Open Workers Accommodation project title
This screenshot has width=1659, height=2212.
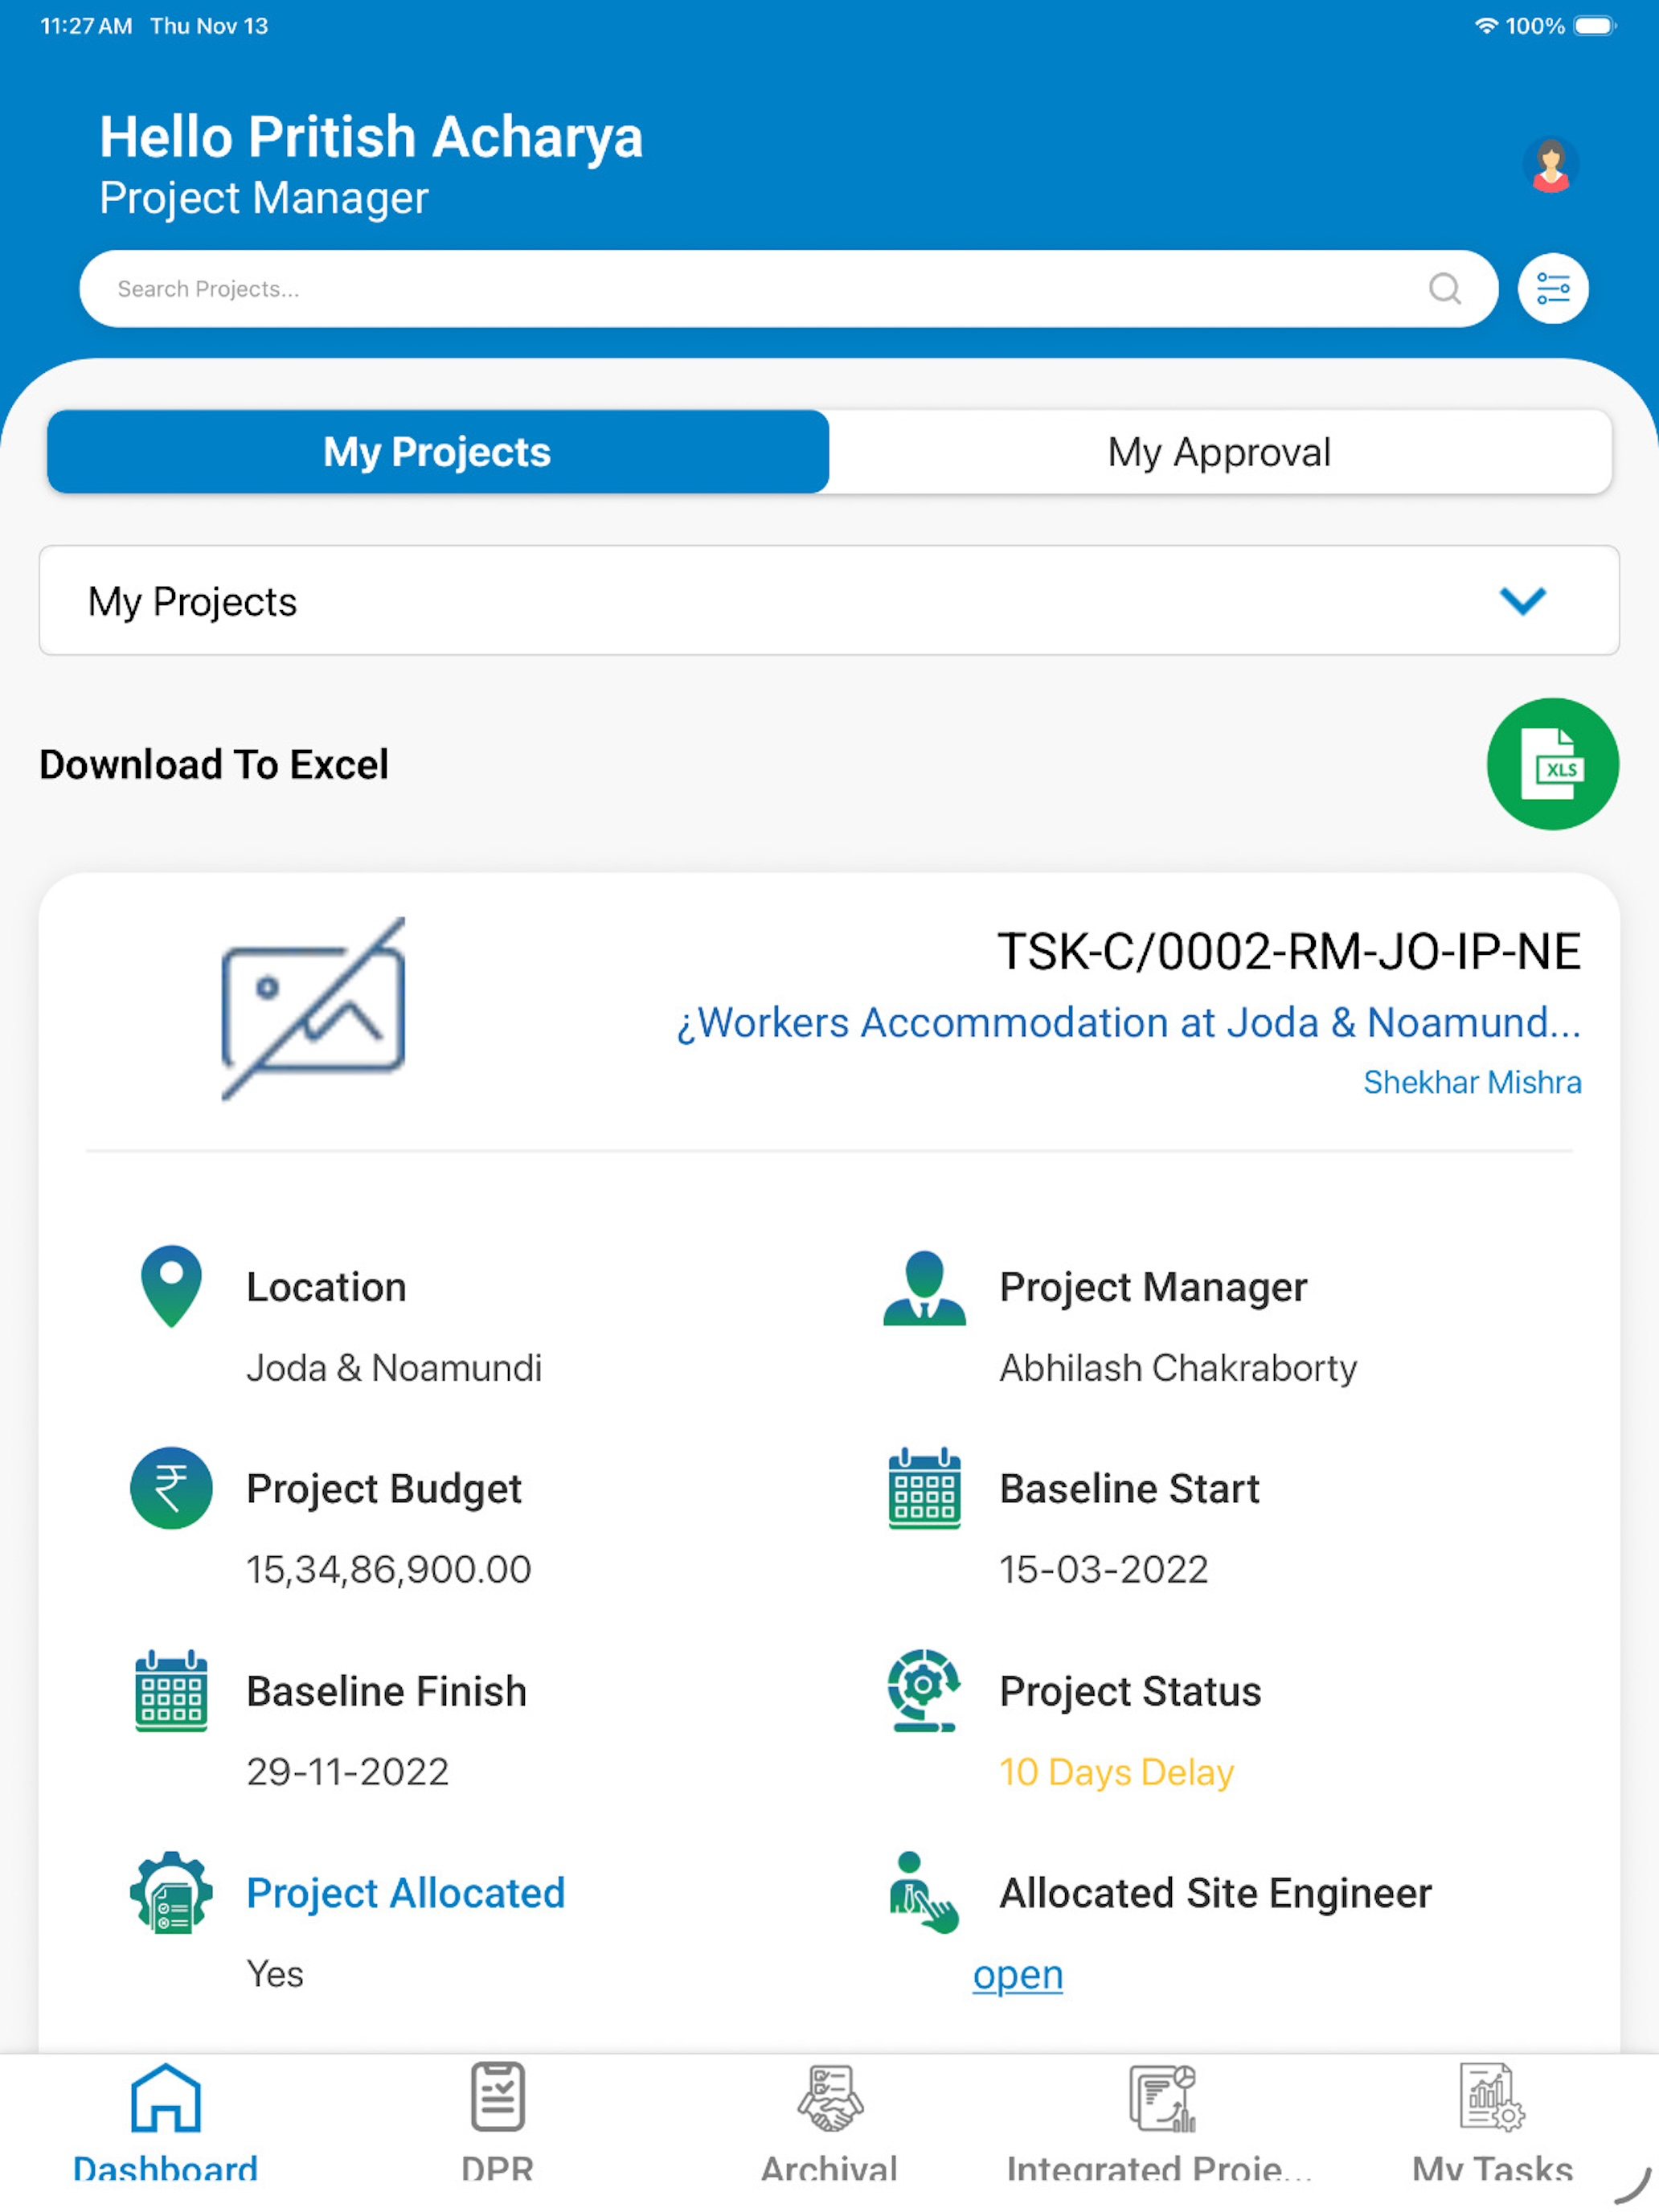(1128, 1023)
